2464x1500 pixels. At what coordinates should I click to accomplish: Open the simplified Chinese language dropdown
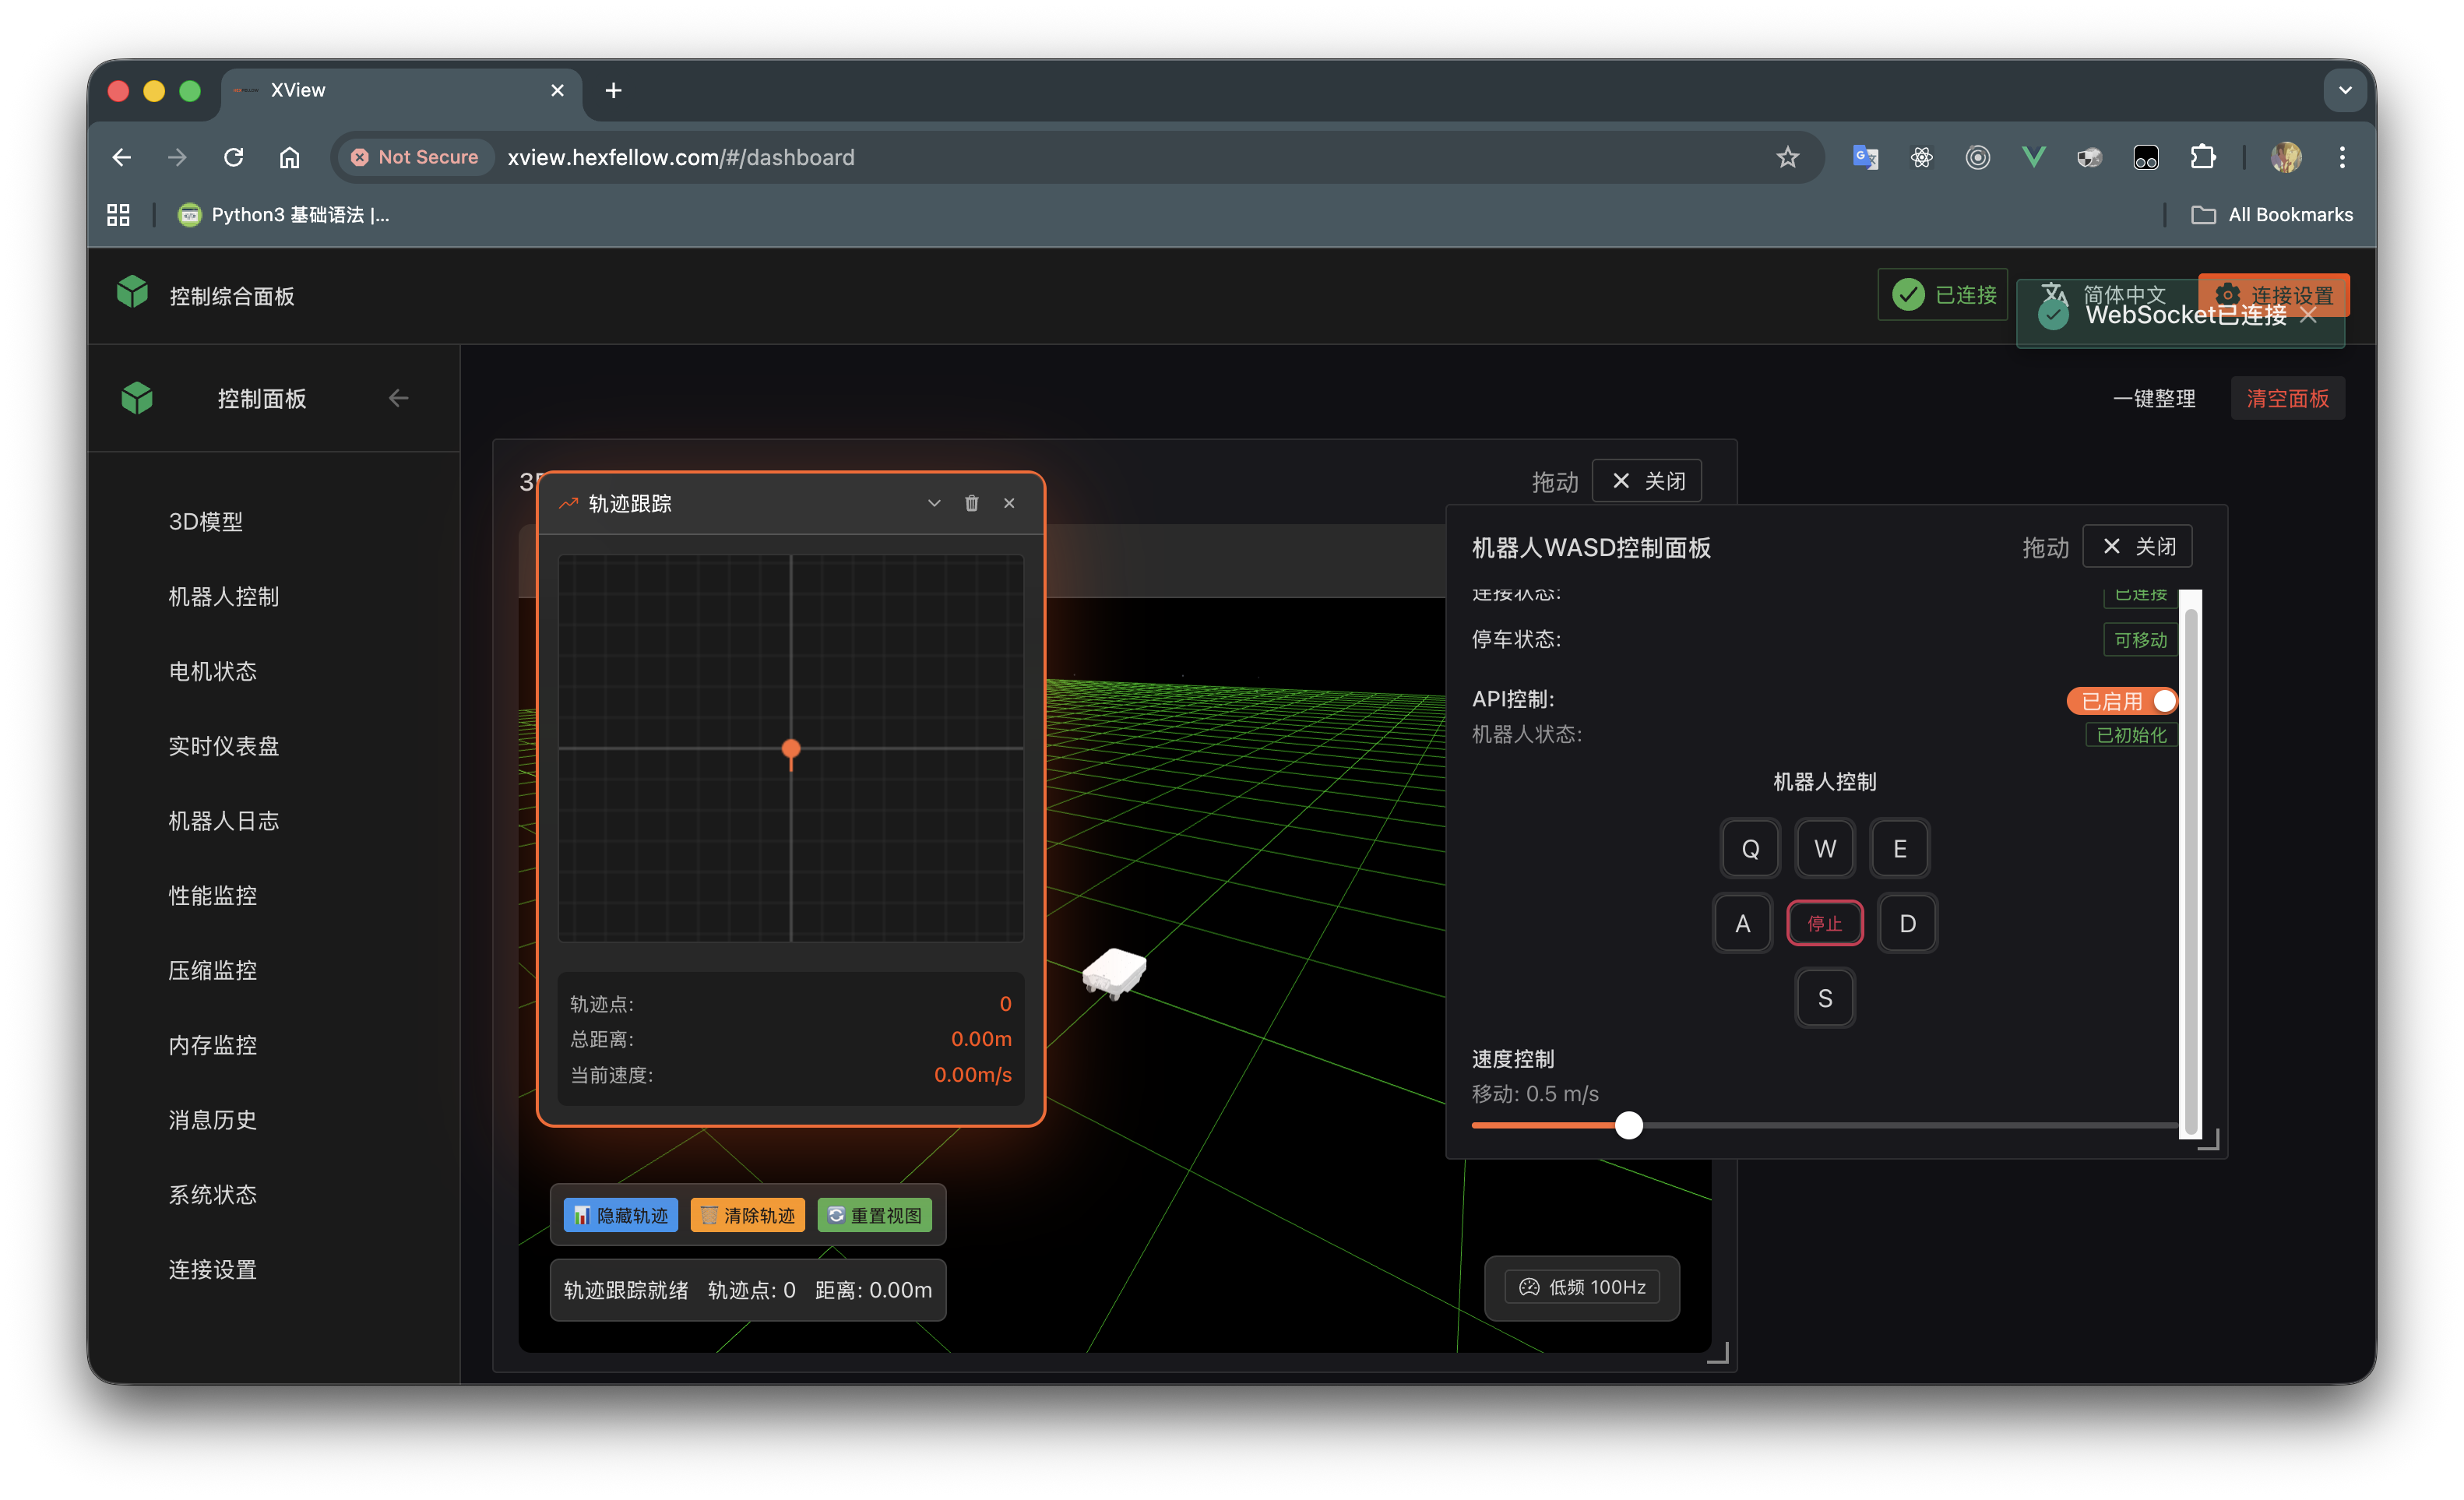(2110, 293)
